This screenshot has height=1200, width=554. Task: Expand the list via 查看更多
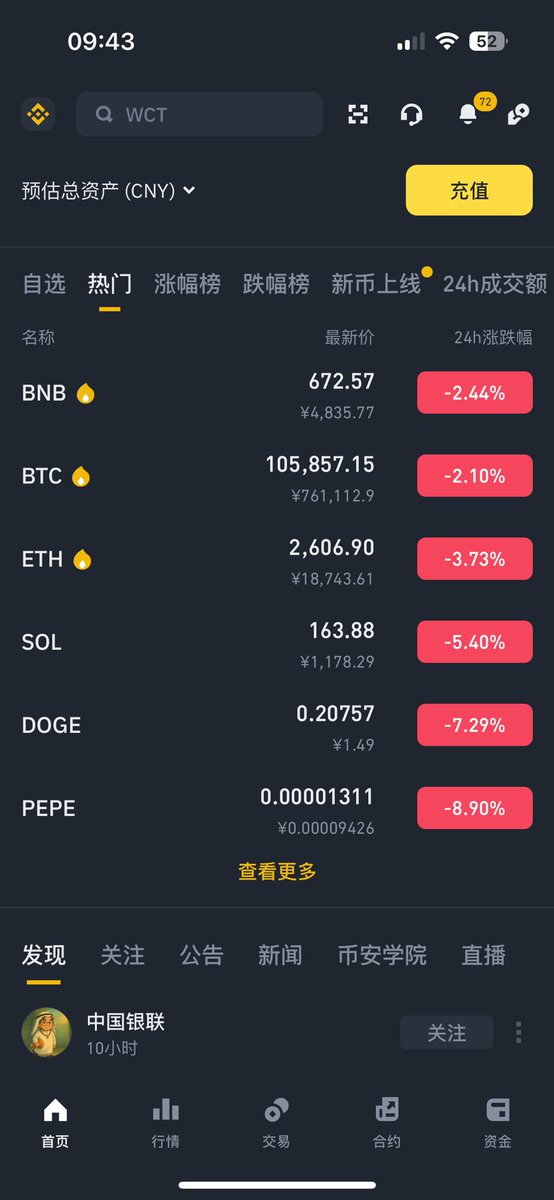(277, 871)
